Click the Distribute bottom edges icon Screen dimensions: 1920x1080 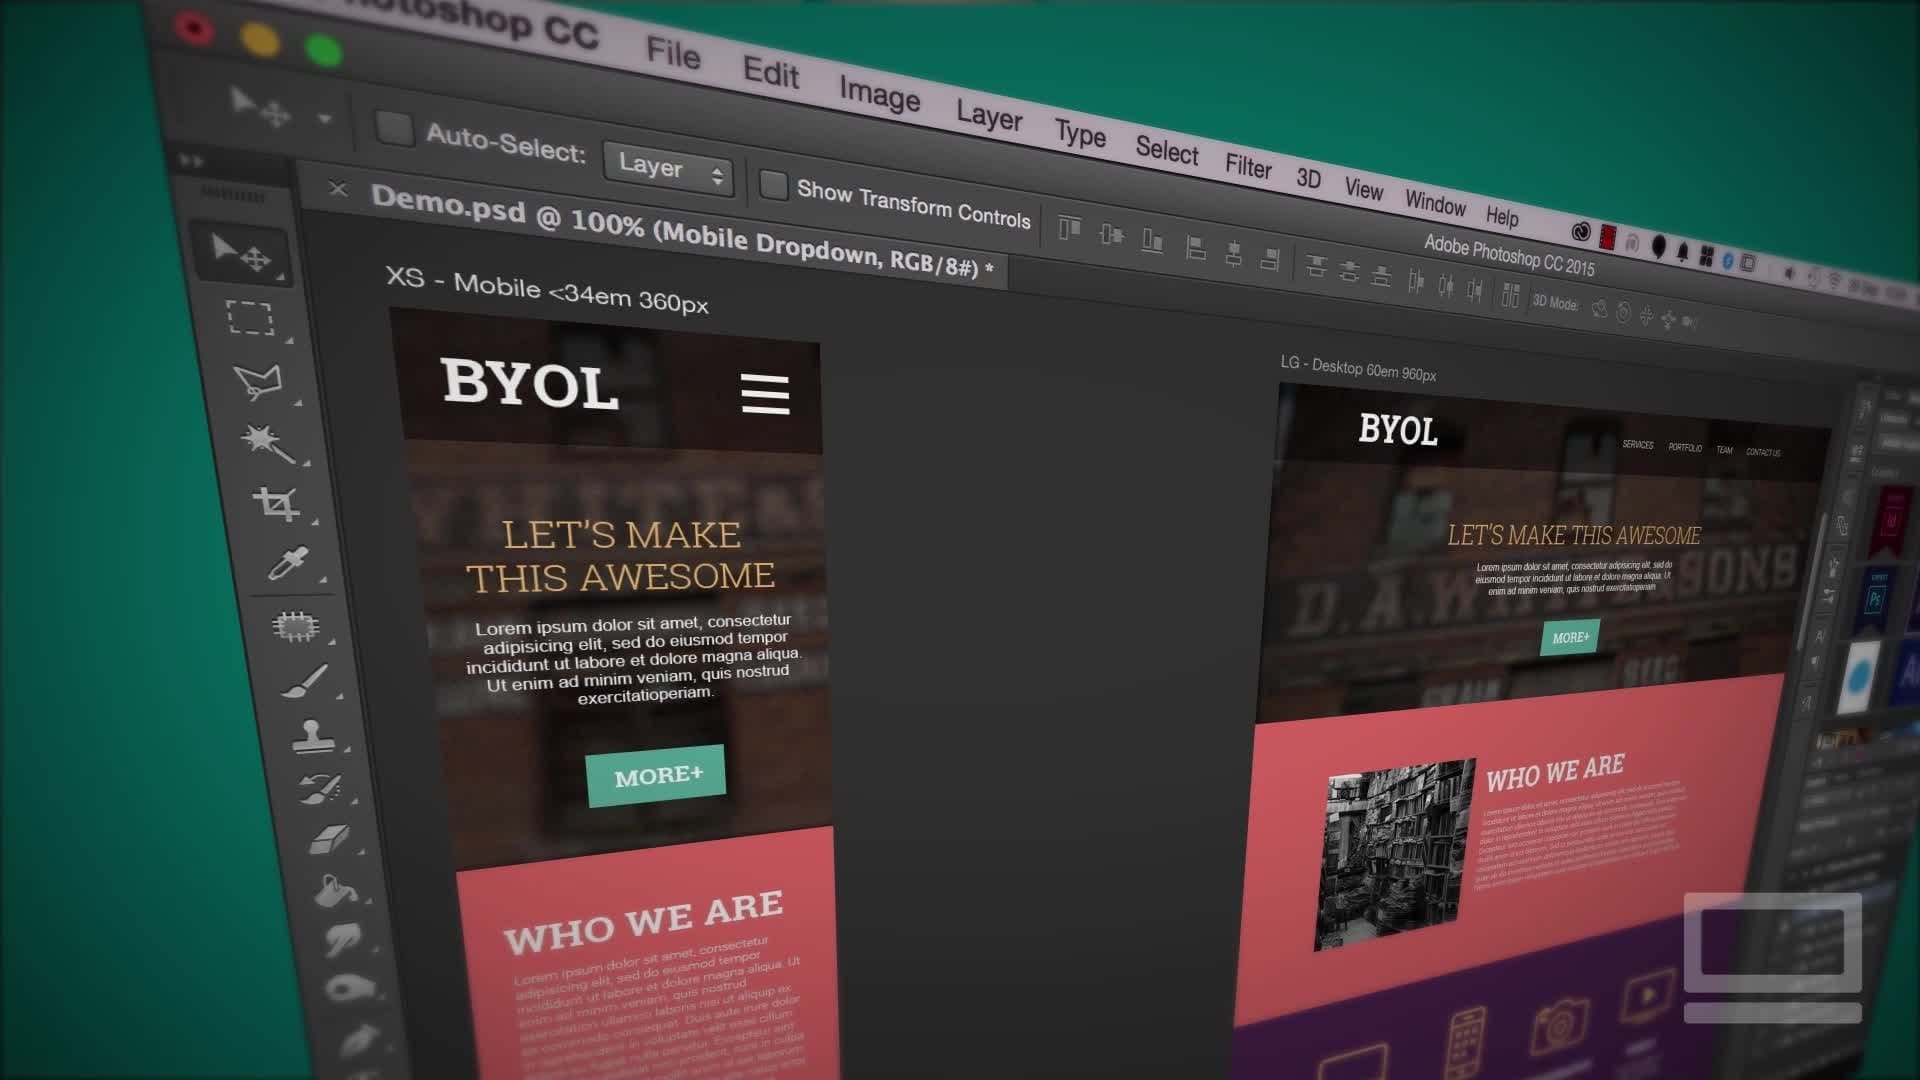[x=1381, y=276]
